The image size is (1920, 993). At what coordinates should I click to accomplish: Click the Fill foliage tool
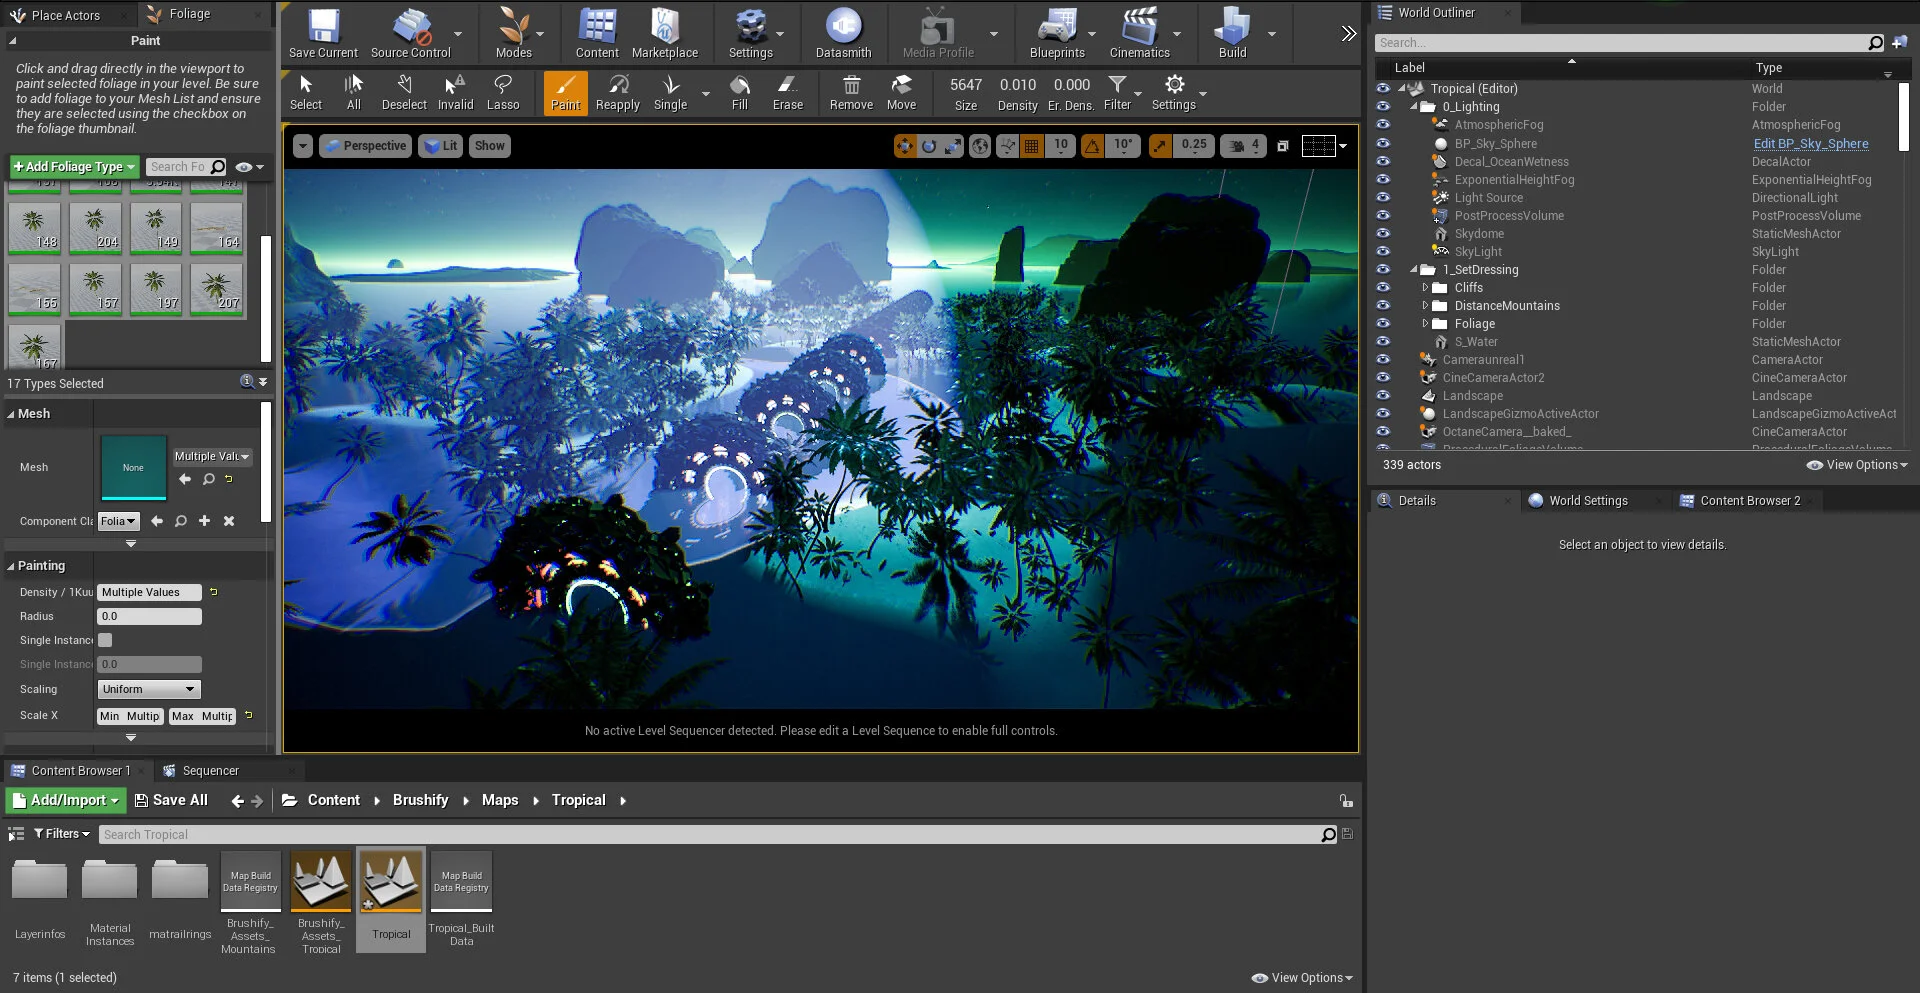(x=739, y=92)
